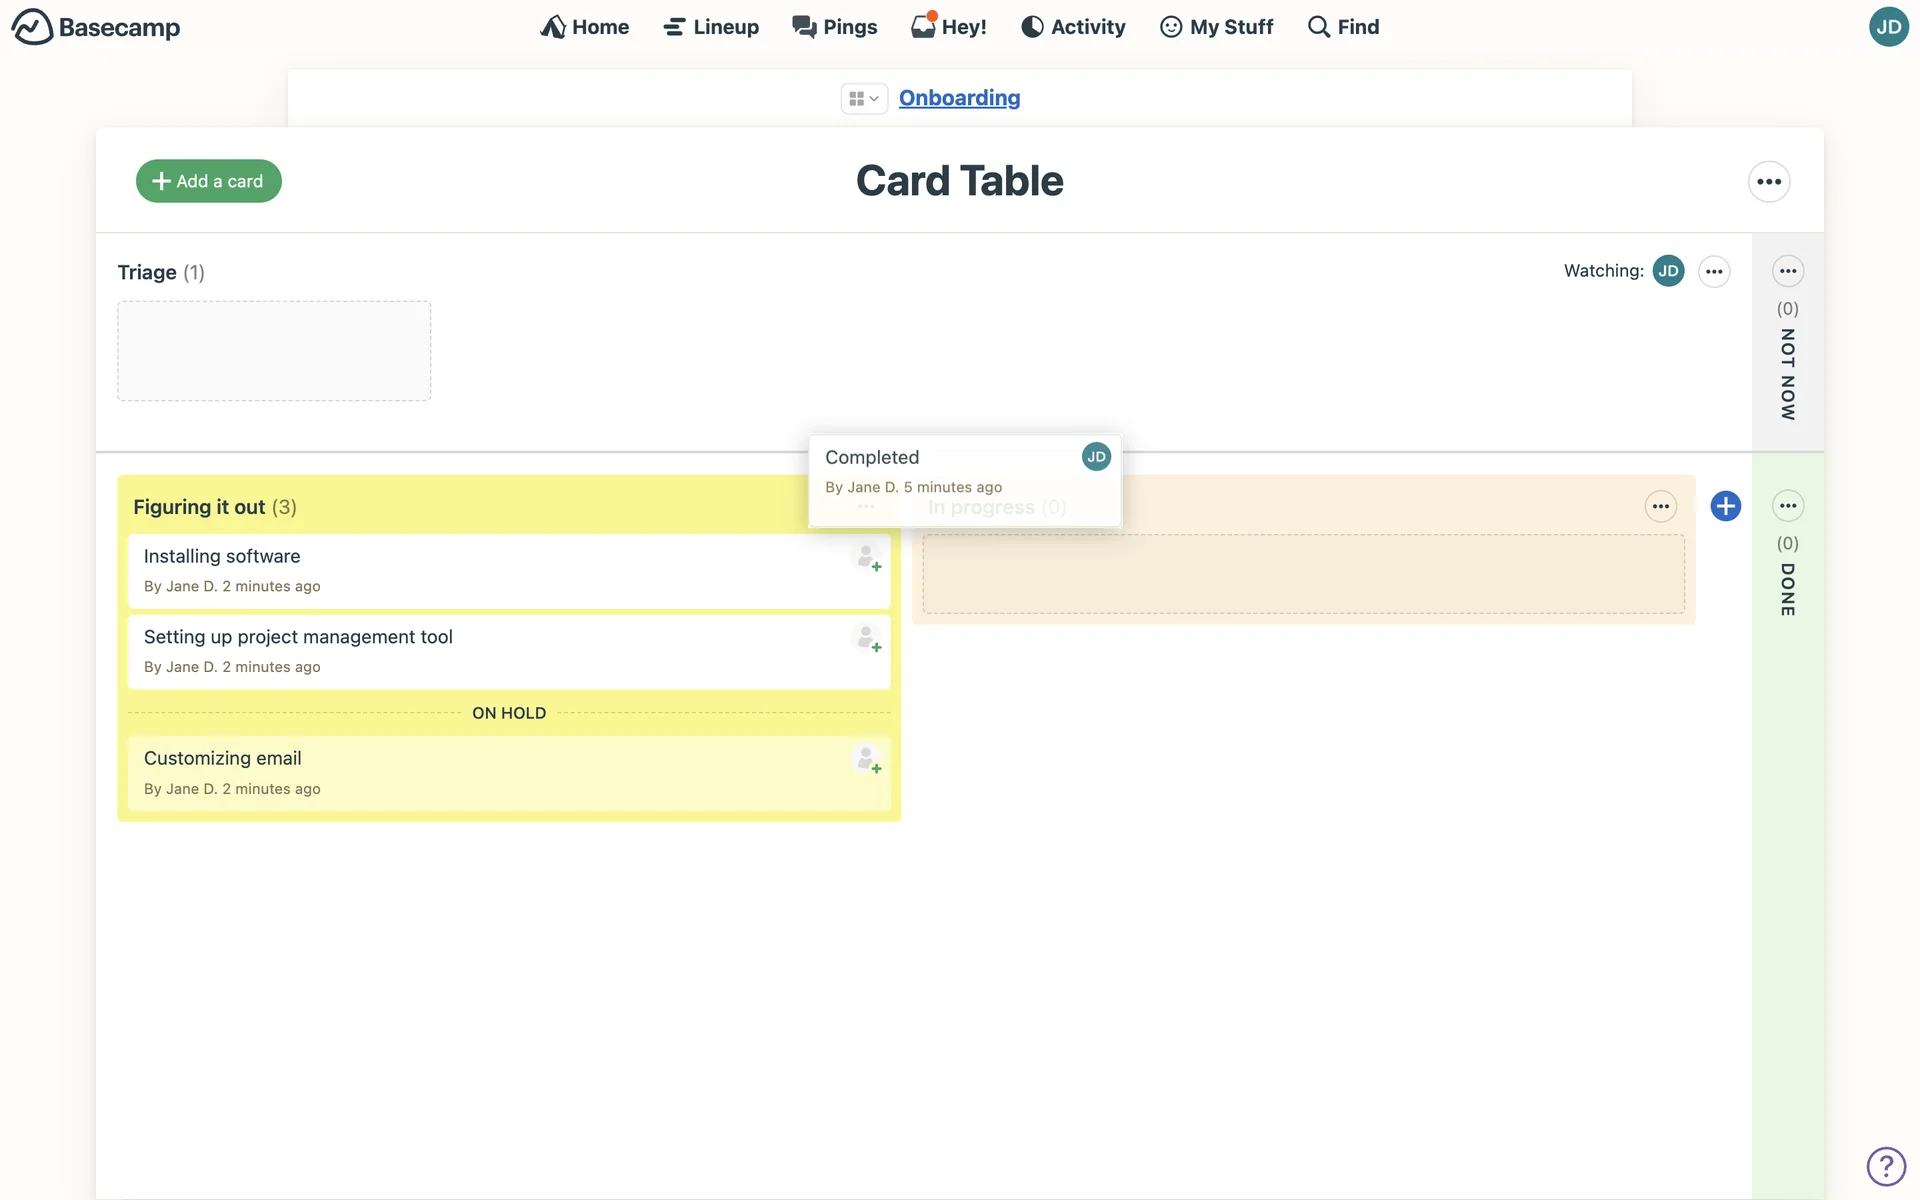The image size is (1920, 1200).
Task: Open Card Table options ellipsis menu
Action: click(1768, 182)
